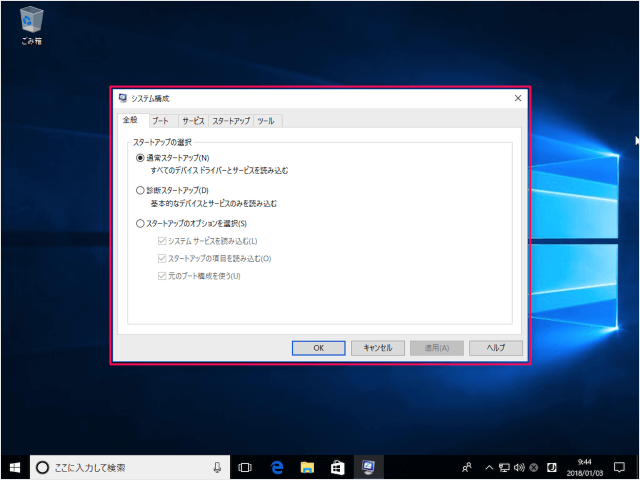Open Task View in the taskbar
The image size is (640, 480).
(x=245, y=467)
